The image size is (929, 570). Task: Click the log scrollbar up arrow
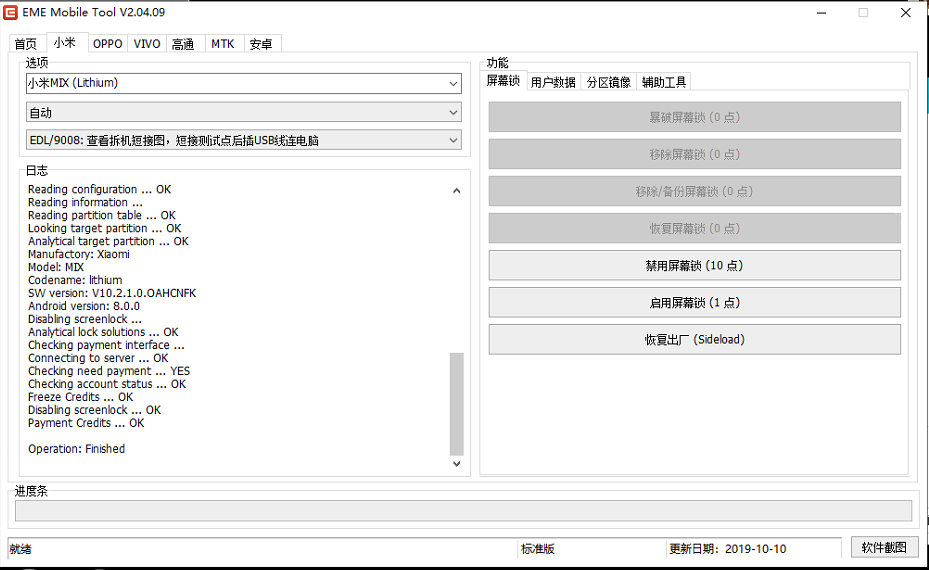tap(456, 191)
